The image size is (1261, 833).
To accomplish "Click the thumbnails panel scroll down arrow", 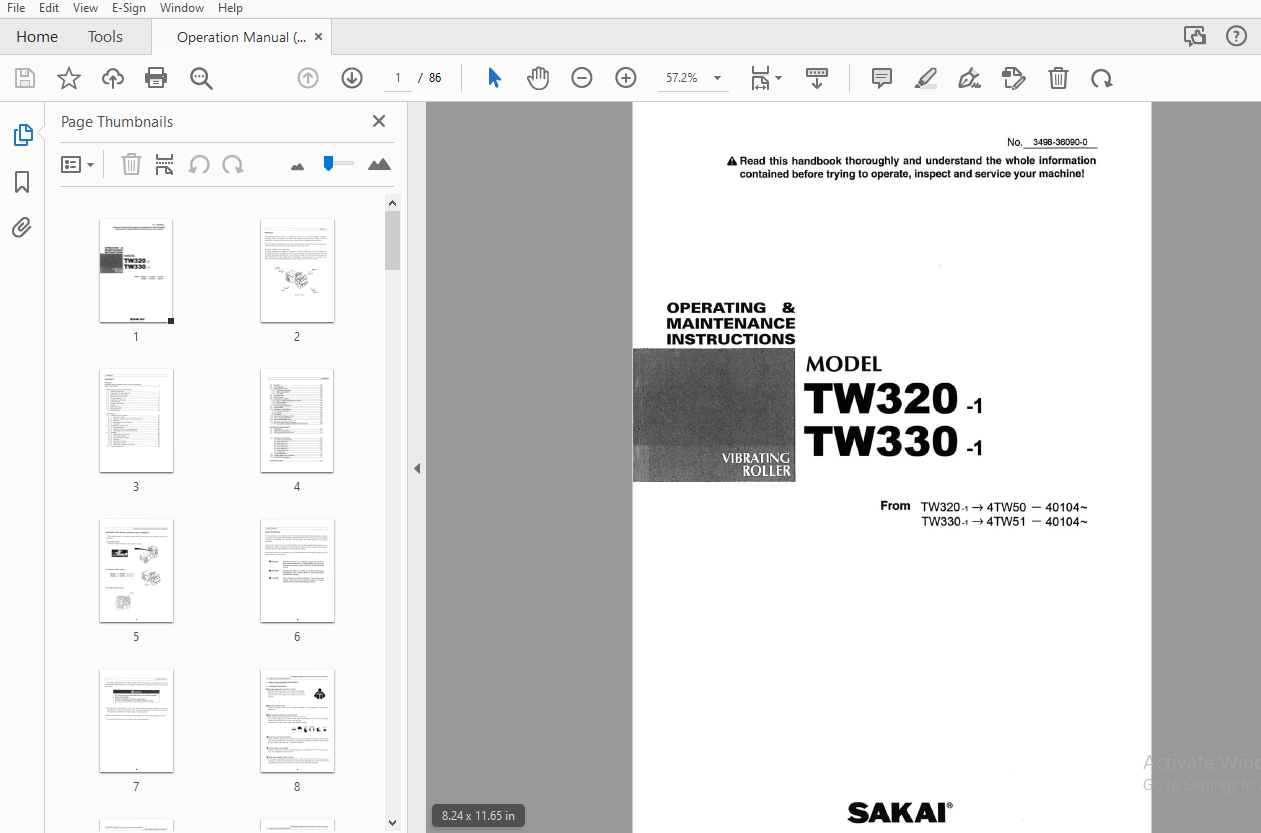I will click(x=392, y=823).
